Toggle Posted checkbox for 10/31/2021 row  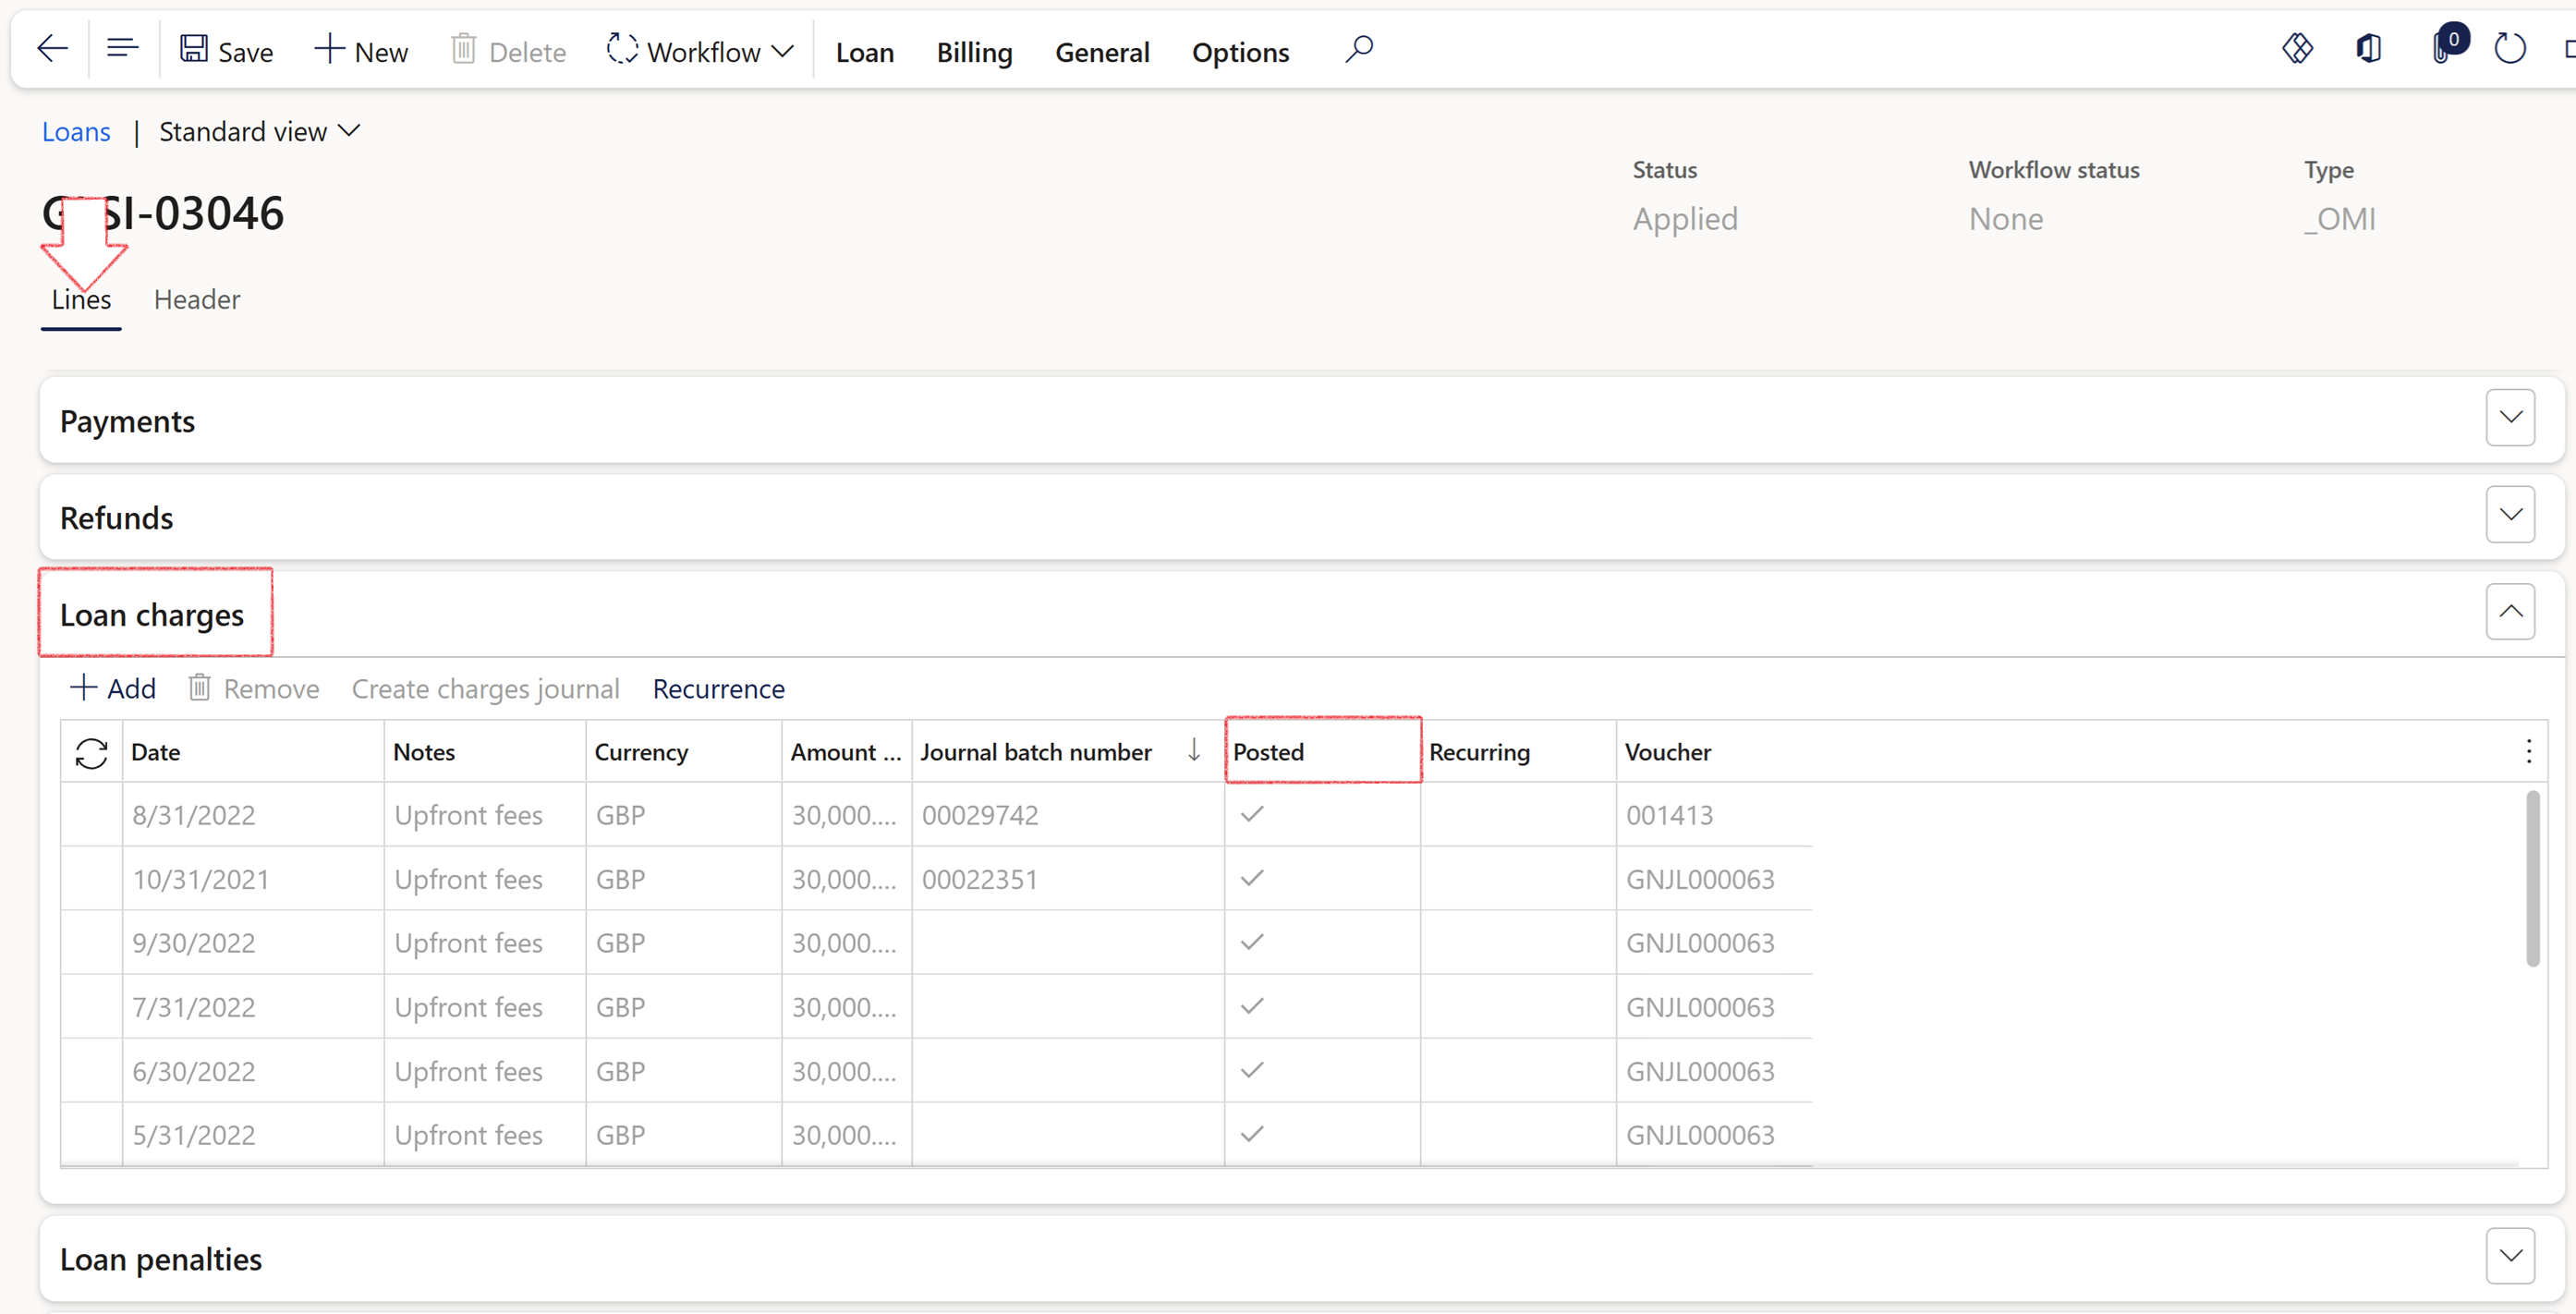(x=1251, y=879)
